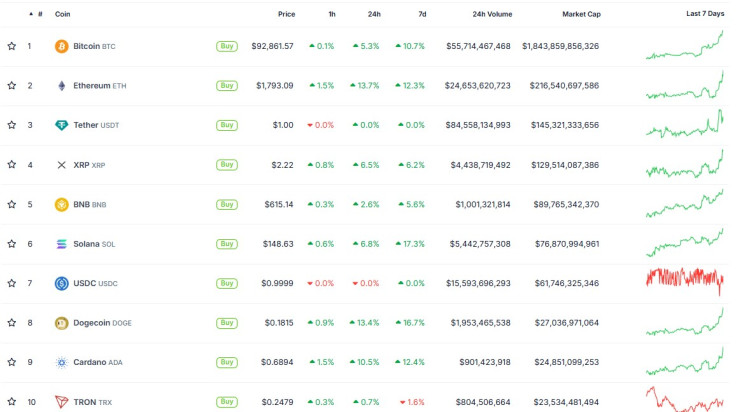Click Ethereum market cap $216,540,697,586
The width and height of the screenshot is (736, 412).
tap(564, 85)
